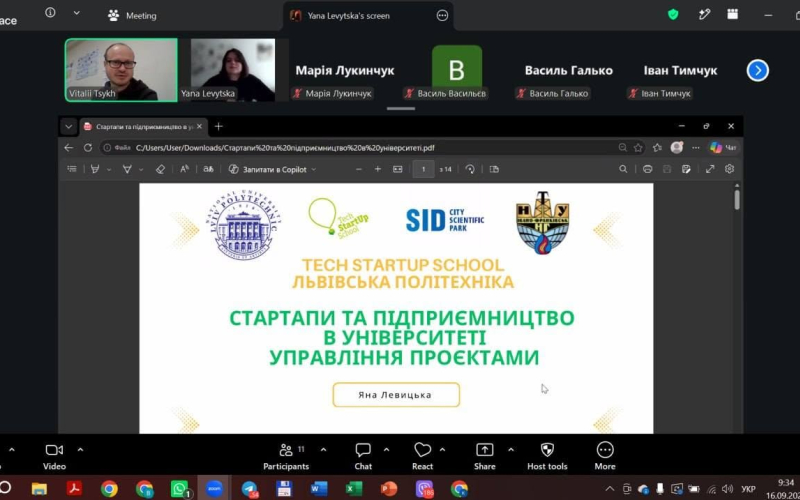Viewport: 800px width, 500px height.
Task: Select the PDF eraser tool
Action: tap(160, 169)
